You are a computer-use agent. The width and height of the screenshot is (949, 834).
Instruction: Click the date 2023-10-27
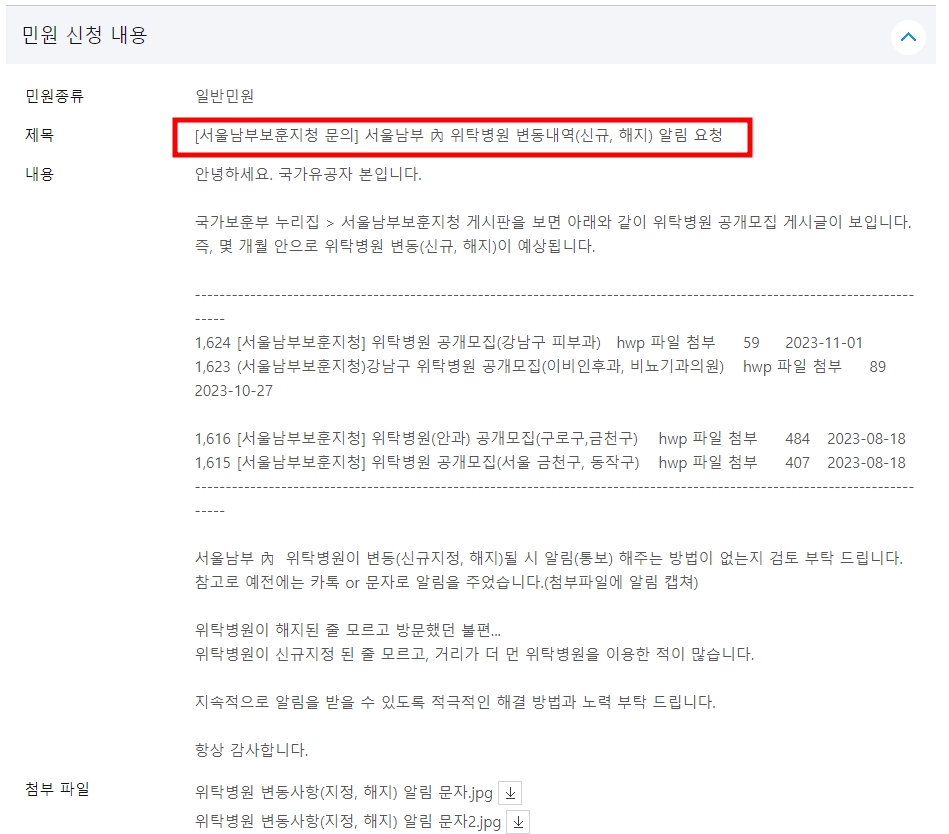(234, 391)
